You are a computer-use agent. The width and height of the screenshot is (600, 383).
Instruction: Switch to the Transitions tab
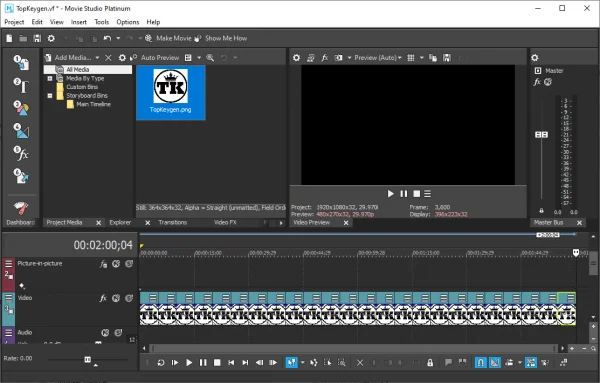point(173,222)
